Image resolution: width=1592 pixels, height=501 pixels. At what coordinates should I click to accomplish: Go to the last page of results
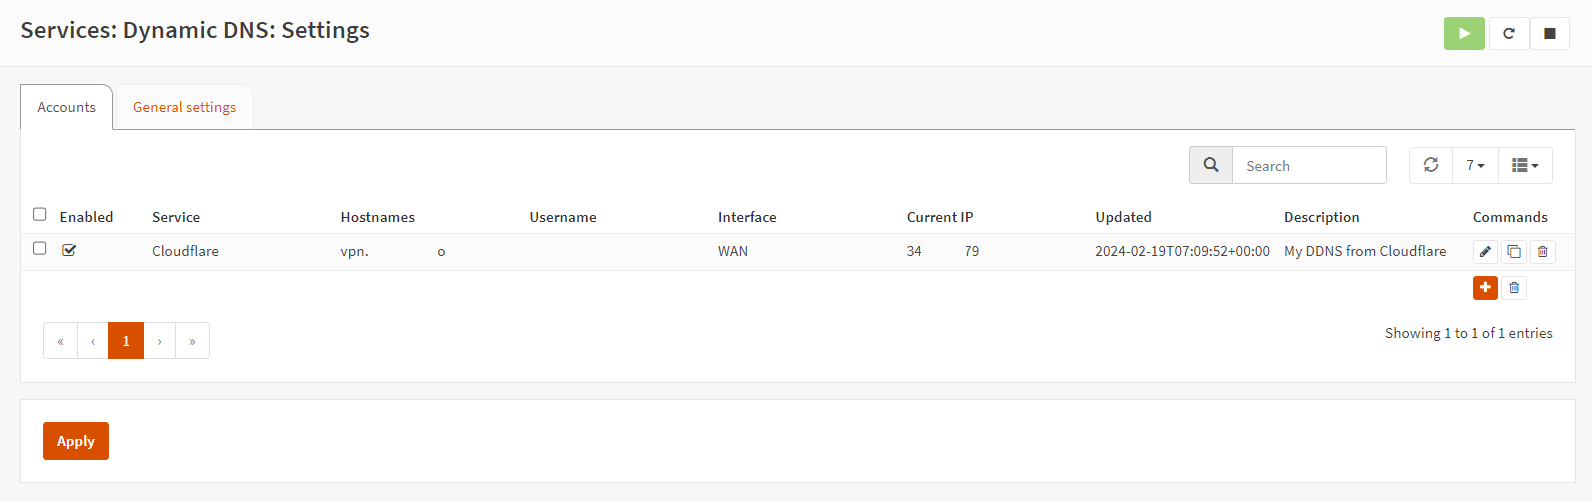pyautogui.click(x=192, y=341)
